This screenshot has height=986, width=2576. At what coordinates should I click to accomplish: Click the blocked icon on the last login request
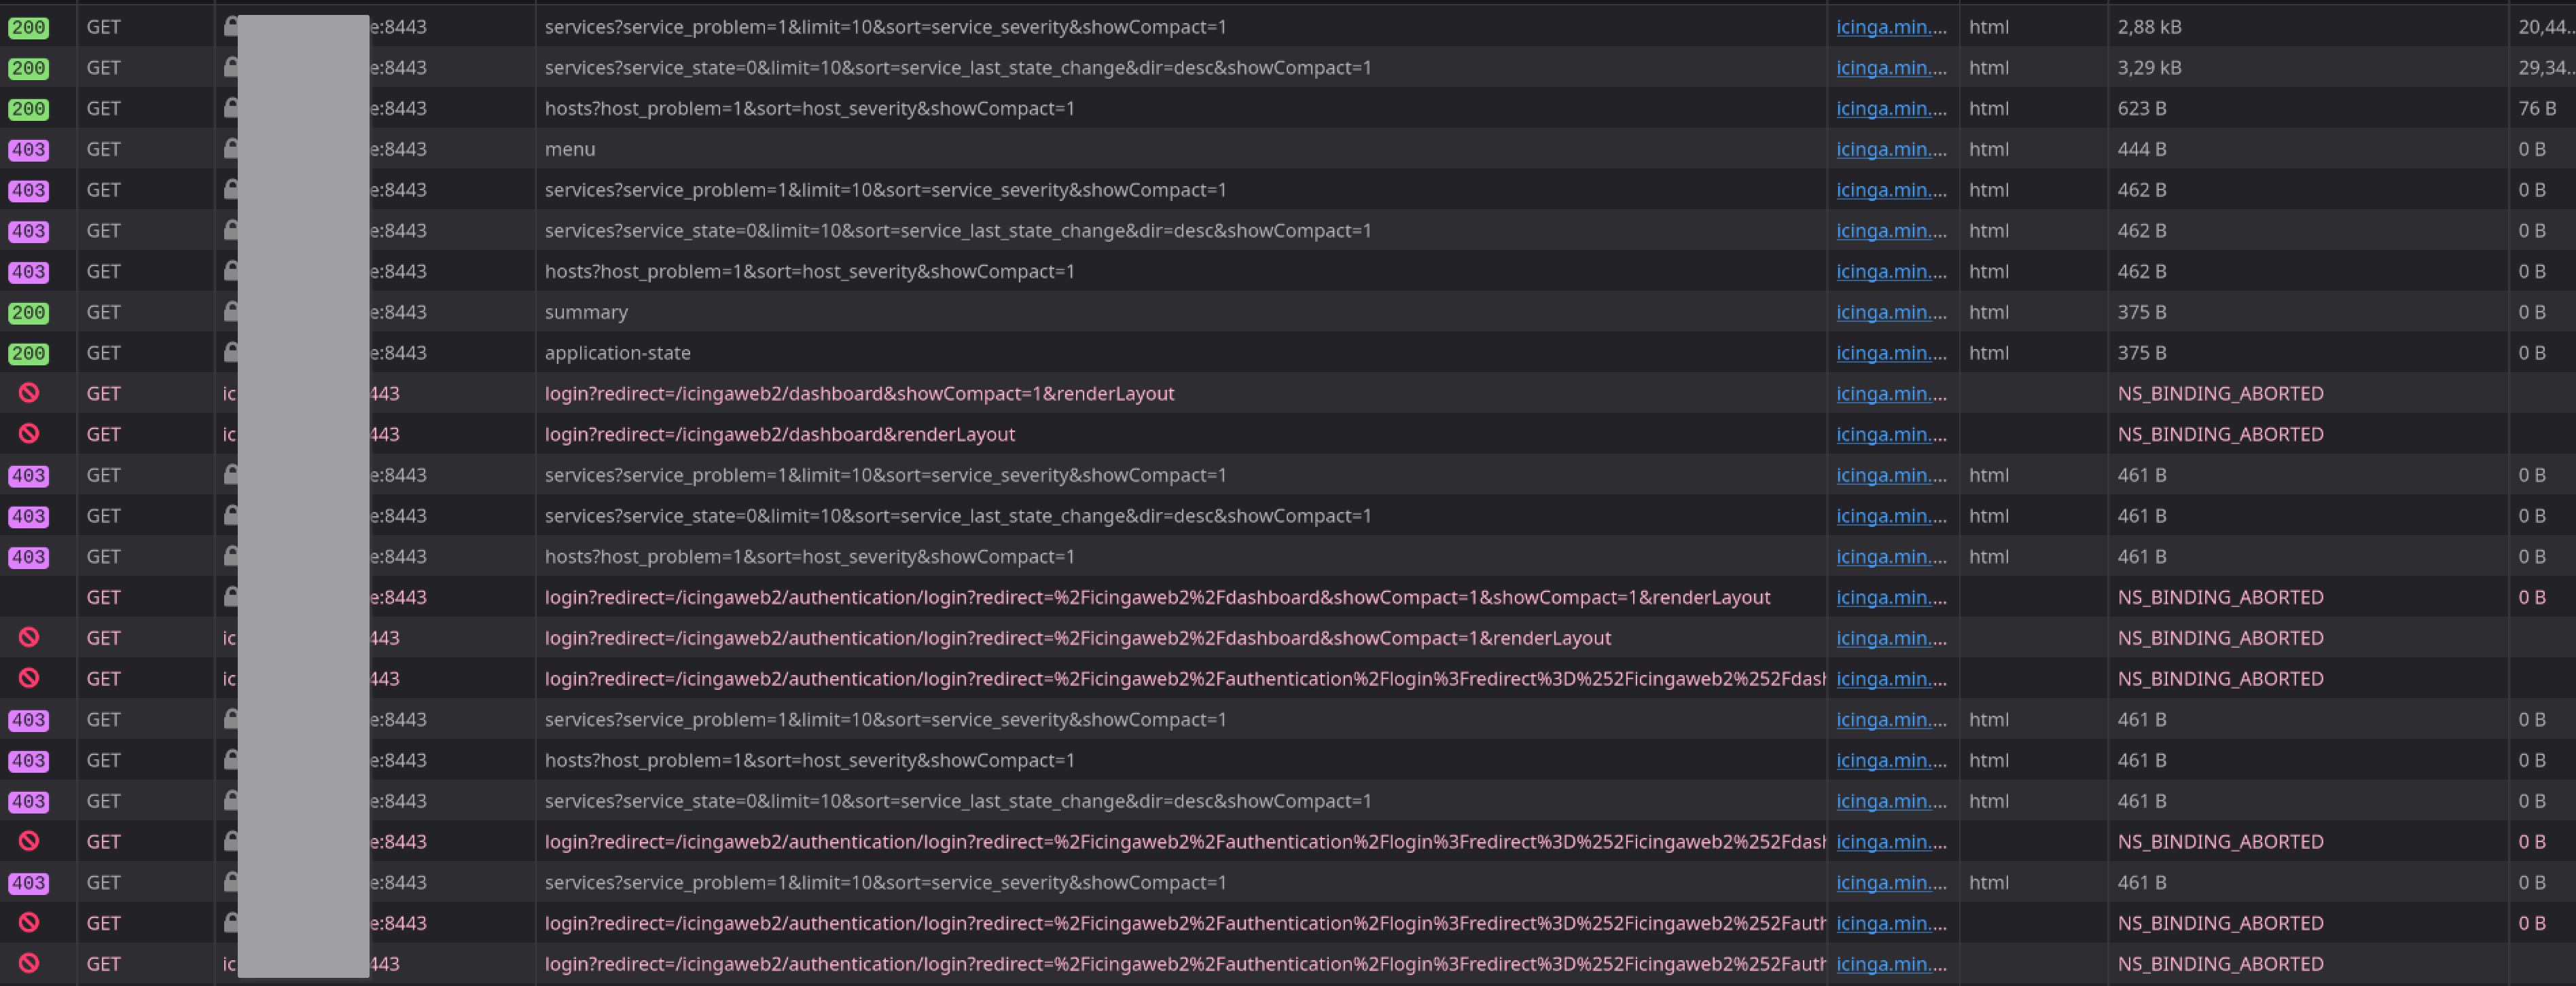(x=29, y=963)
